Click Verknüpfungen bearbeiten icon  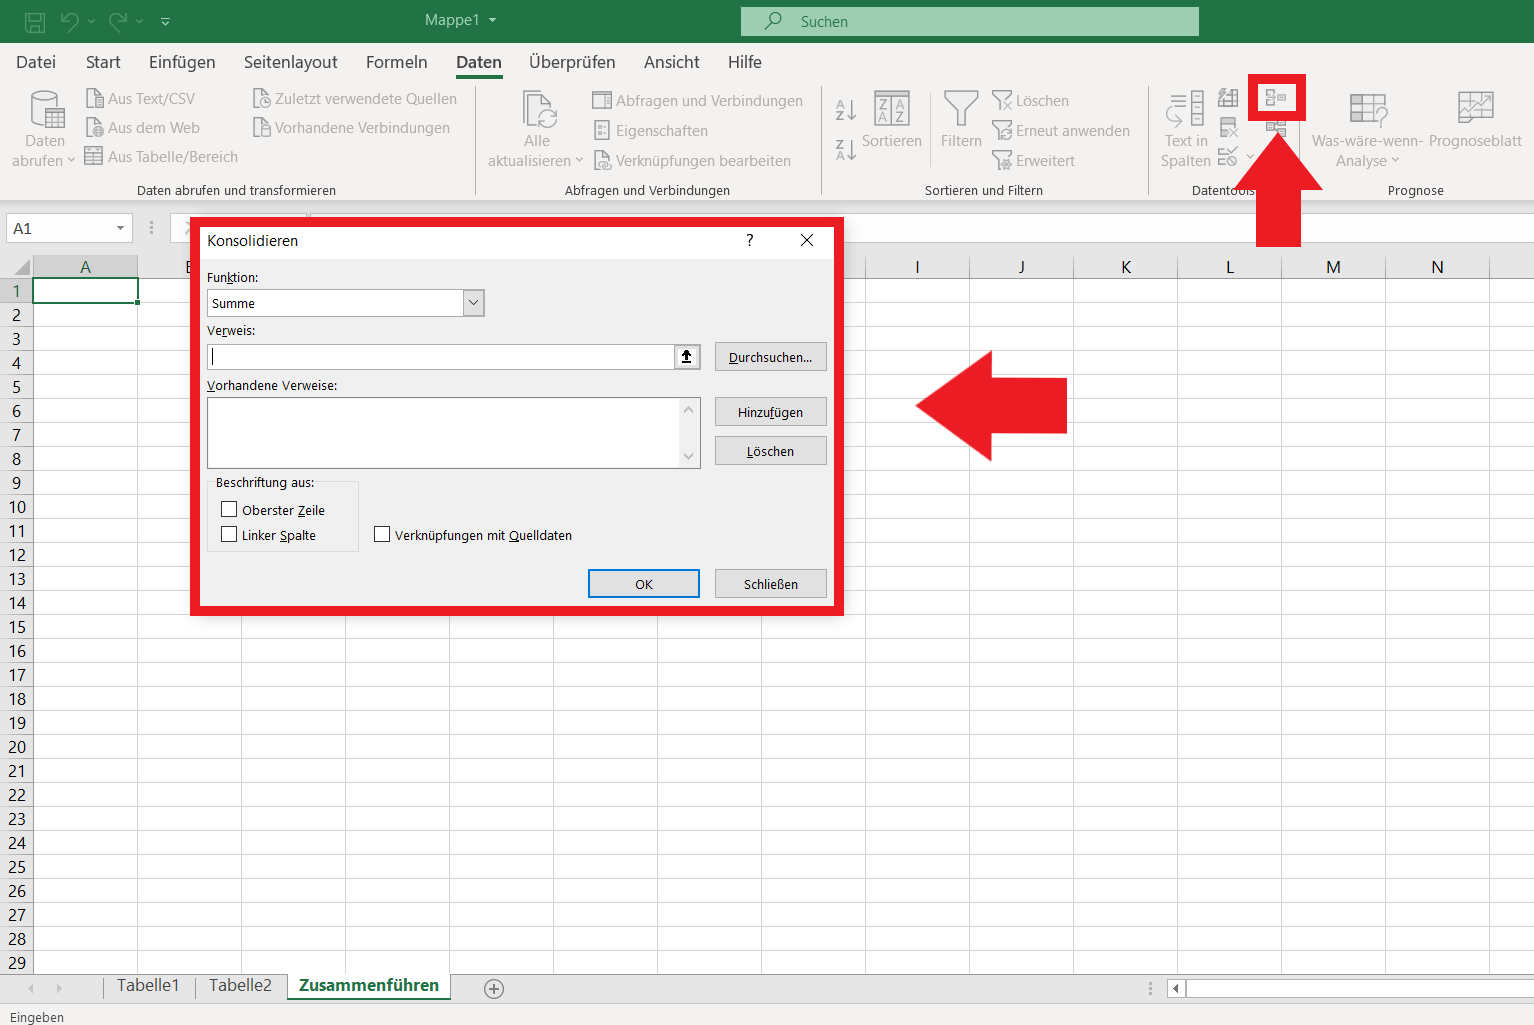(602, 160)
